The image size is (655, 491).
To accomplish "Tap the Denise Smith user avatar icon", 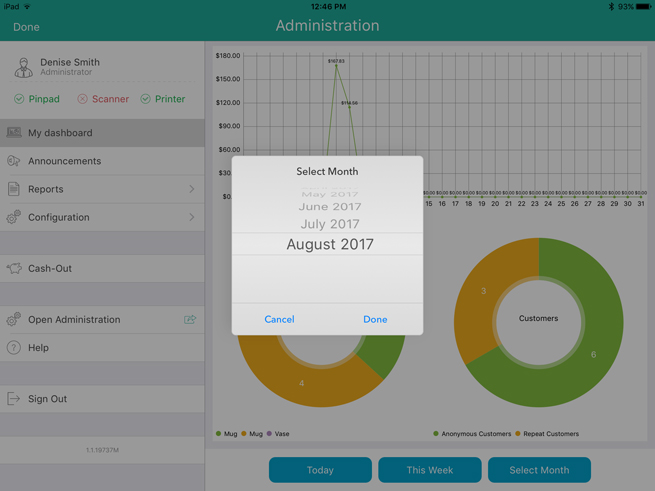I will 23,68.
